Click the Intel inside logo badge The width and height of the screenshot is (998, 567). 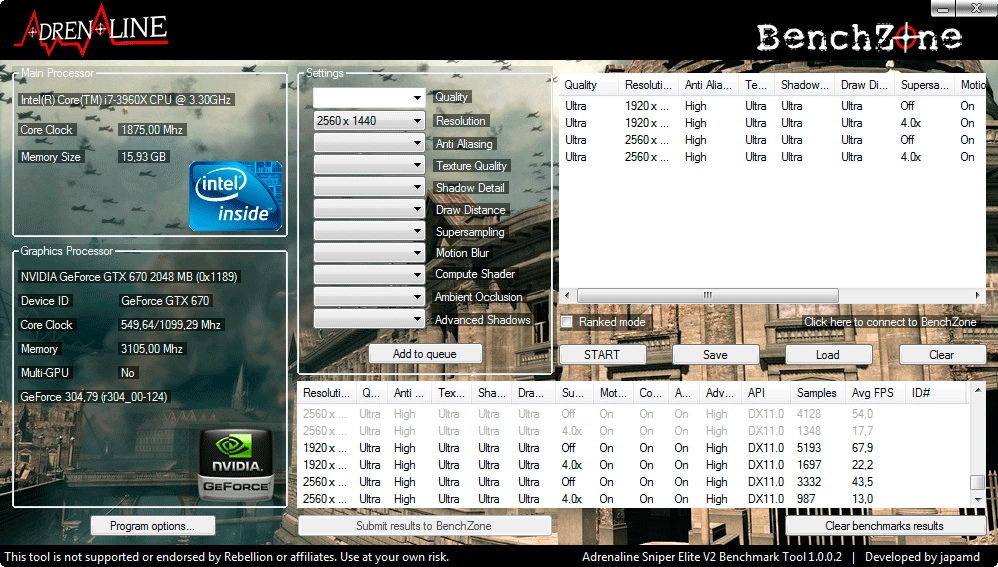pyautogui.click(x=235, y=196)
